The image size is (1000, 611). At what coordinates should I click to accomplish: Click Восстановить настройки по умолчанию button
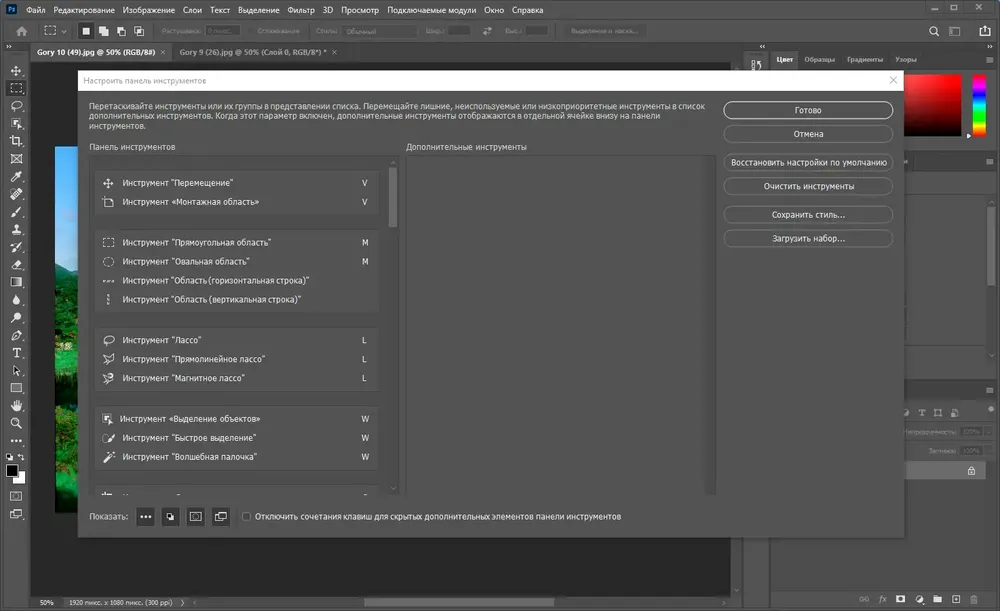tap(808, 163)
